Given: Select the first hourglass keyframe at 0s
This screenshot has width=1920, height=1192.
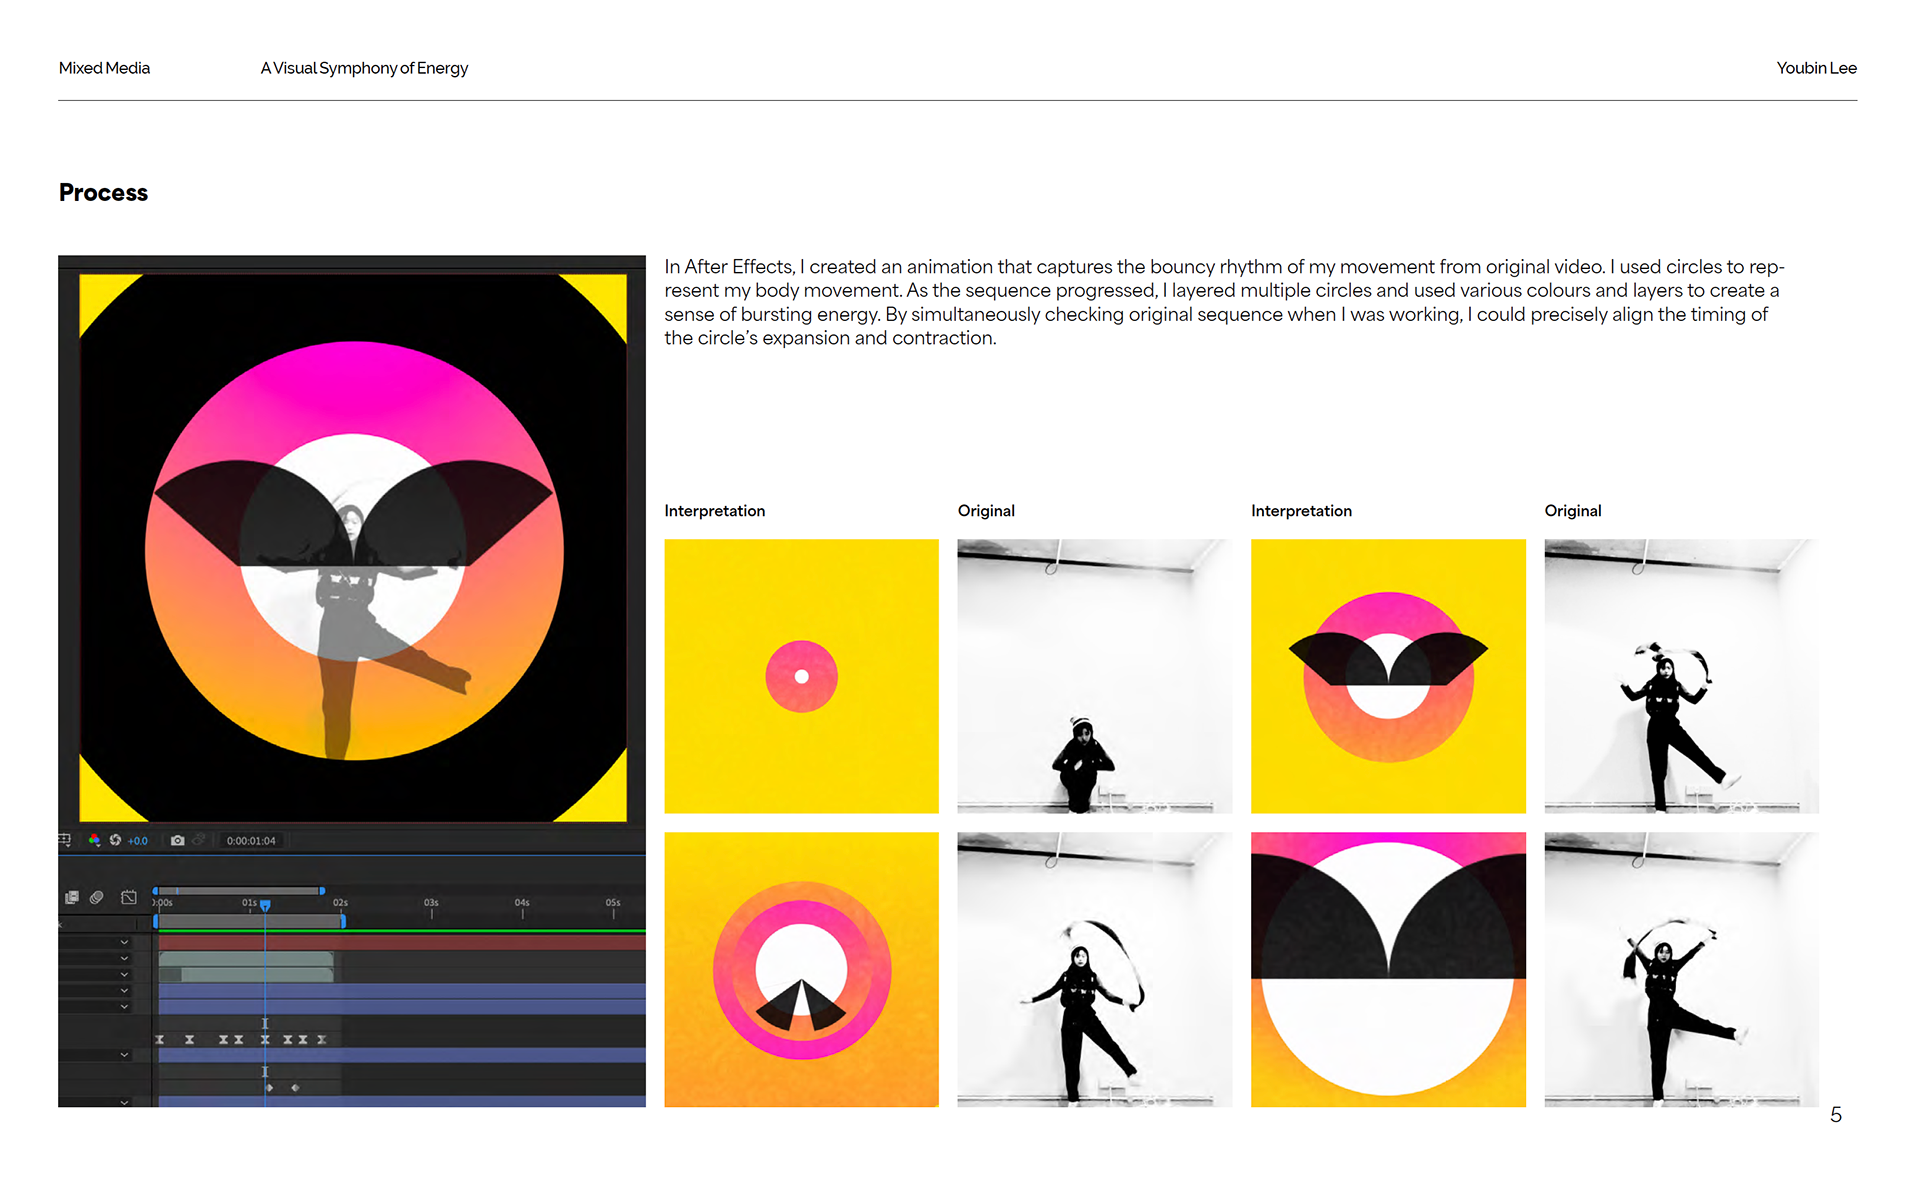Looking at the screenshot, I should click(x=160, y=1040).
